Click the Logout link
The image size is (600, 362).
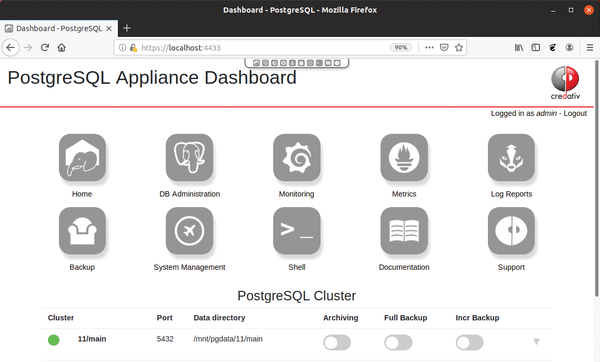[575, 113]
